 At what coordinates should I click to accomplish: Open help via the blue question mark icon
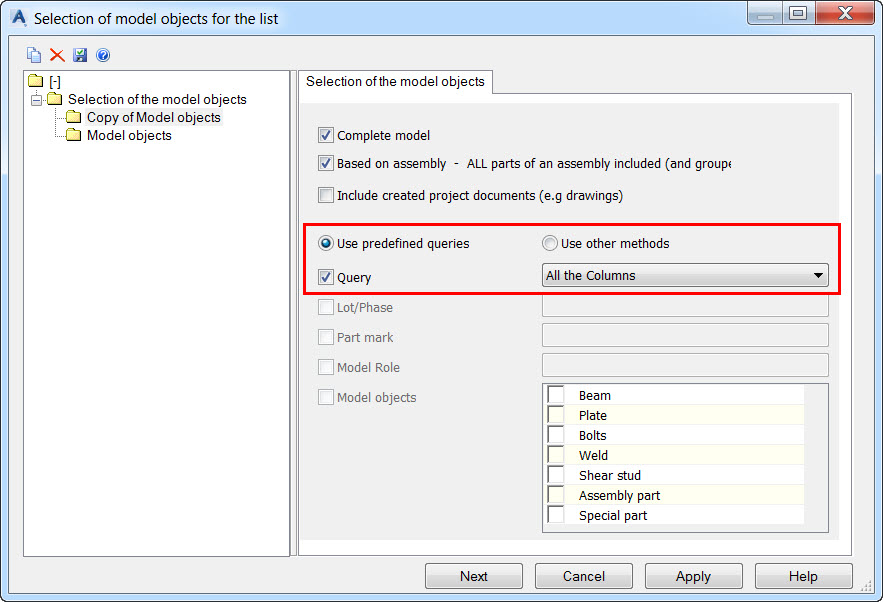(102, 55)
